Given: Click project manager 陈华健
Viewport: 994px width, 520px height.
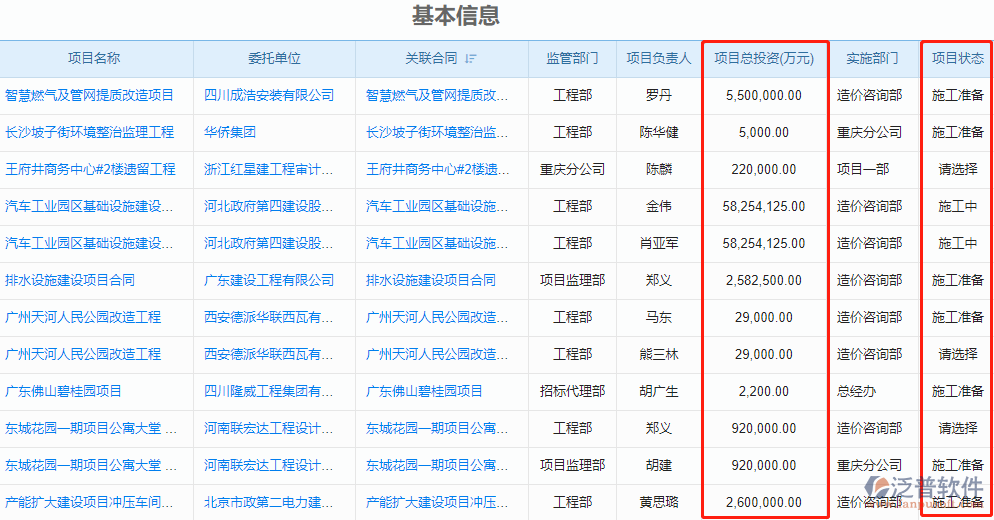Looking at the screenshot, I should pos(659,132).
